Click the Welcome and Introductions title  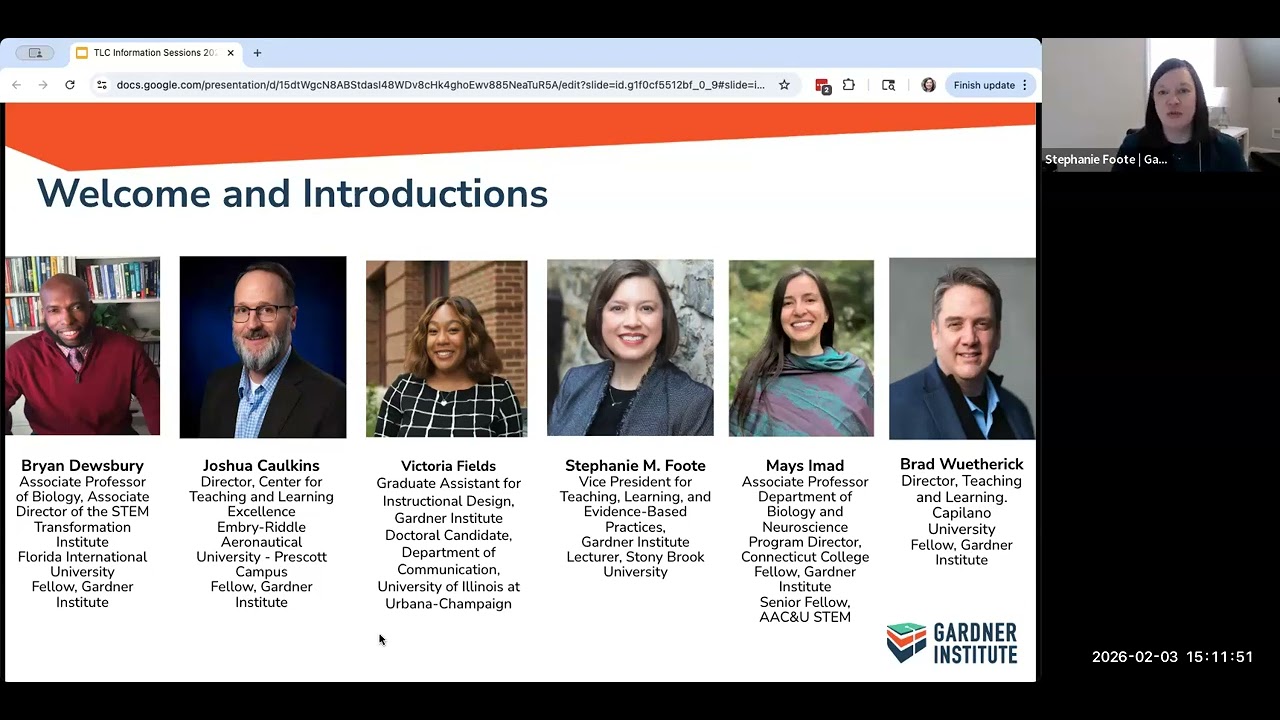tap(292, 193)
